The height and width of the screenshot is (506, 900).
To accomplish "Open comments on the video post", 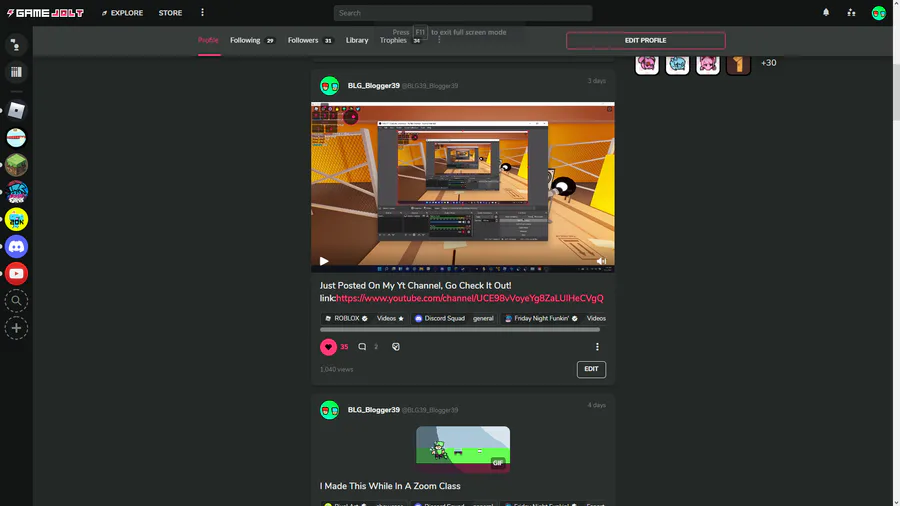I will tap(362, 347).
